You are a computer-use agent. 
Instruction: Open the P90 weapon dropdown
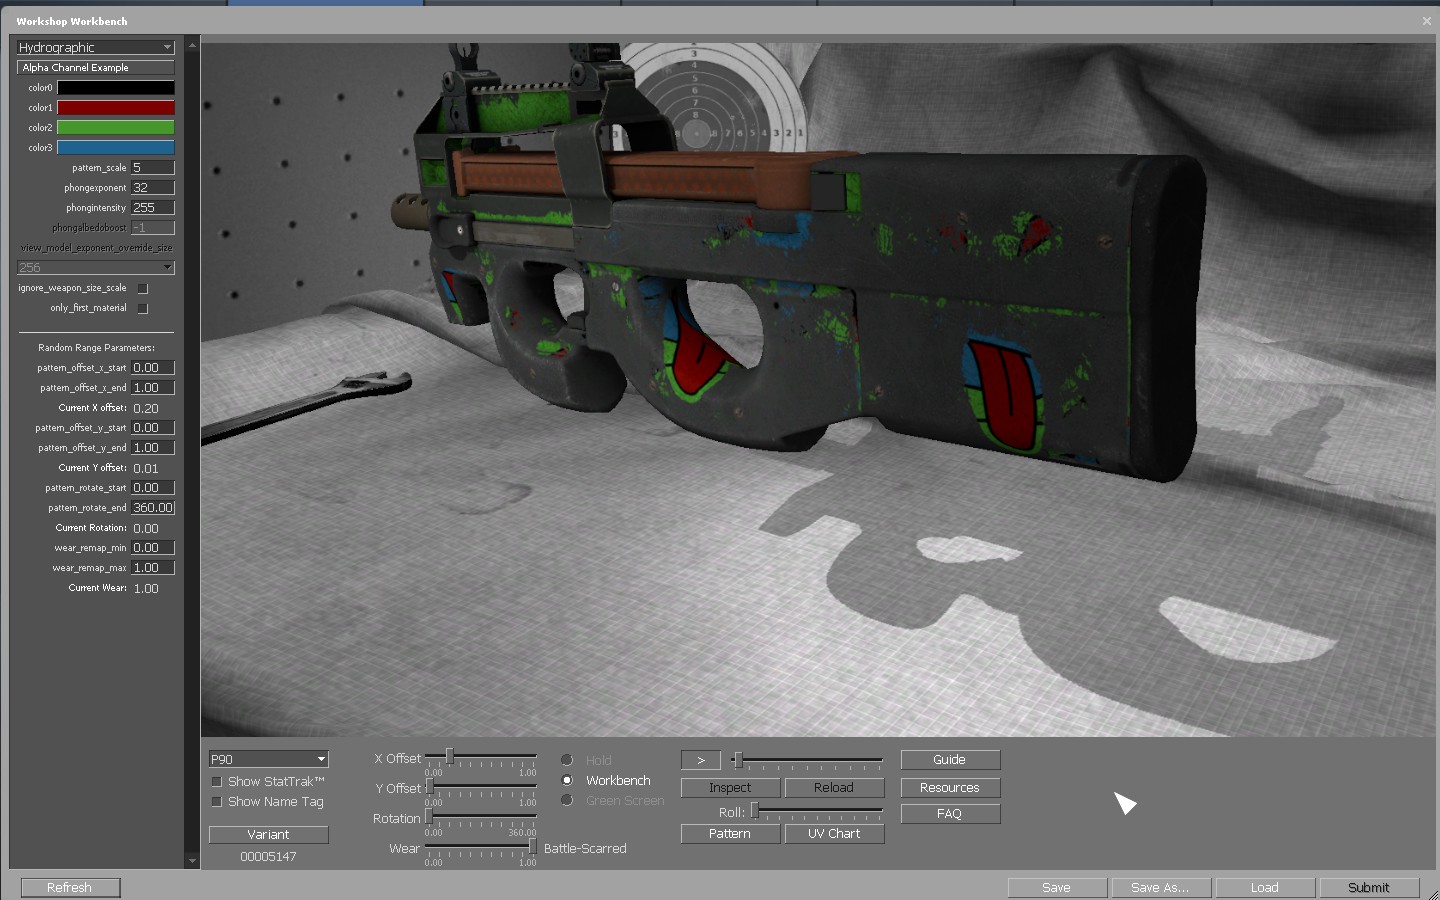269,759
